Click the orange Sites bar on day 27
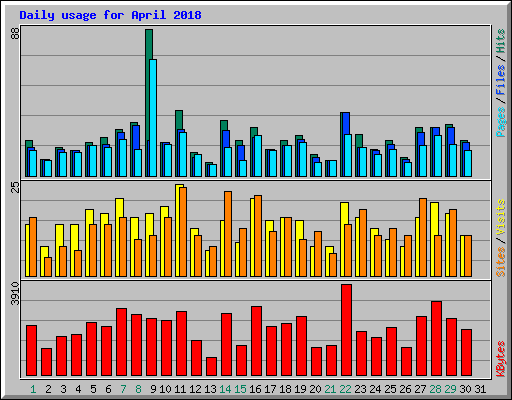512x400 pixels. (x=423, y=237)
